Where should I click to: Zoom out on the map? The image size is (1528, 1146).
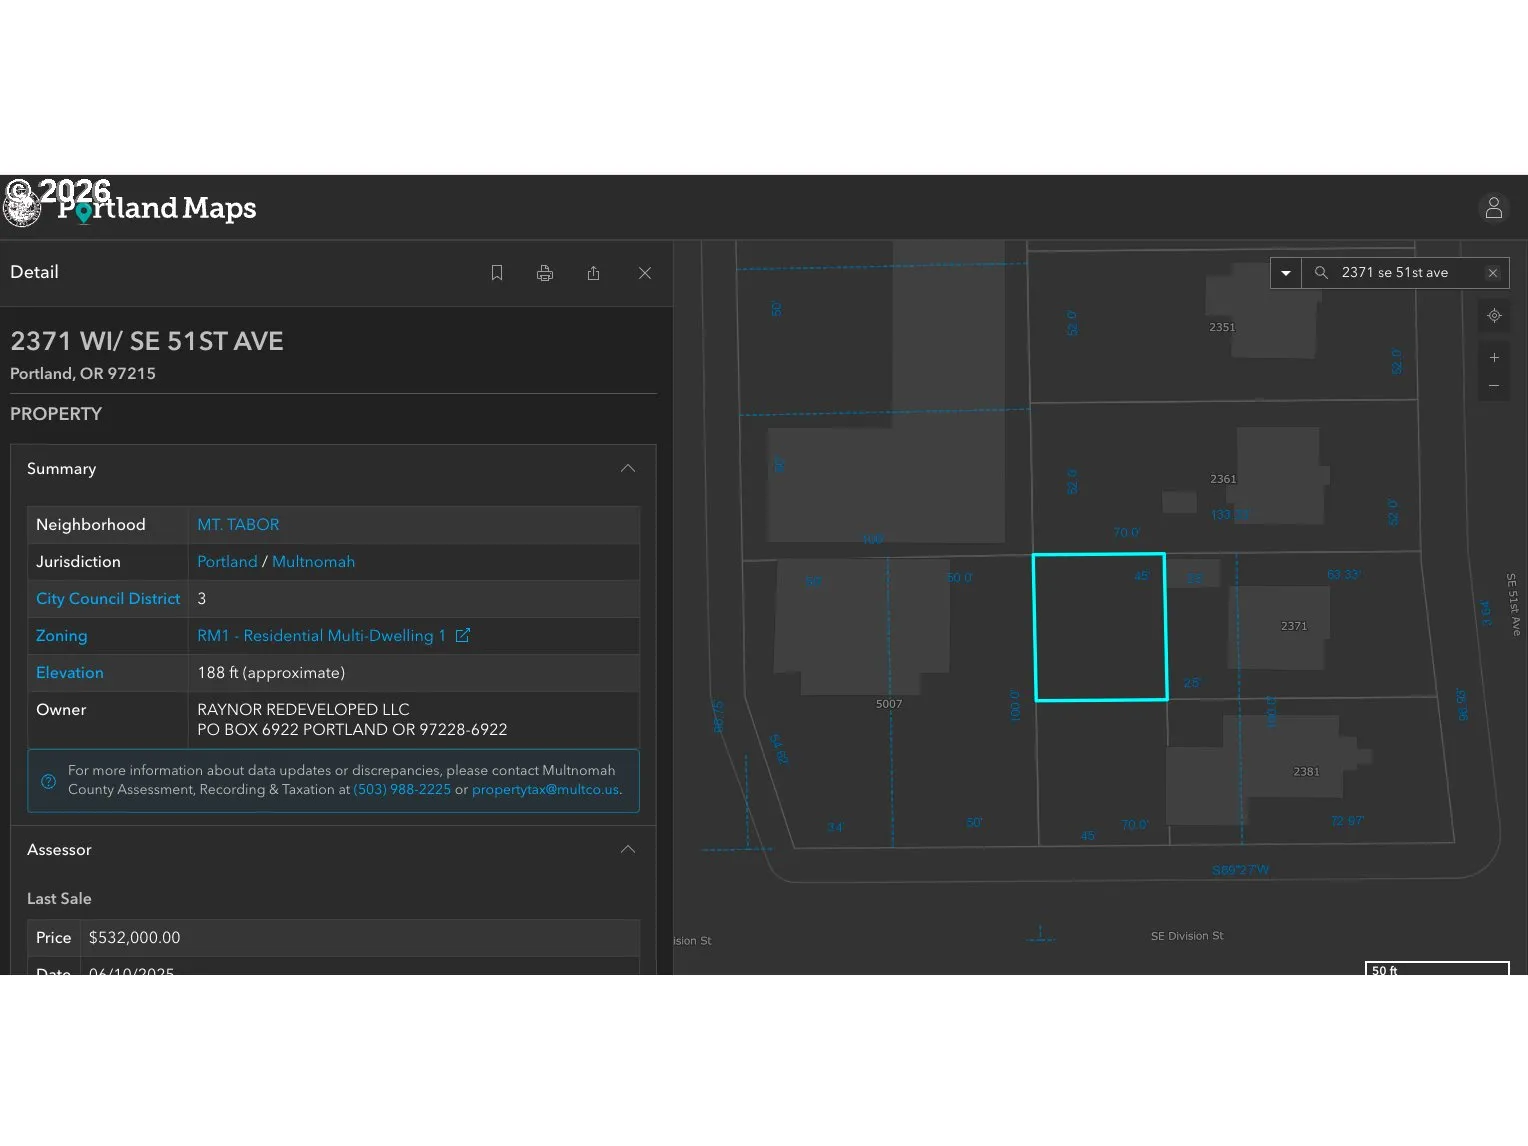coord(1494,386)
